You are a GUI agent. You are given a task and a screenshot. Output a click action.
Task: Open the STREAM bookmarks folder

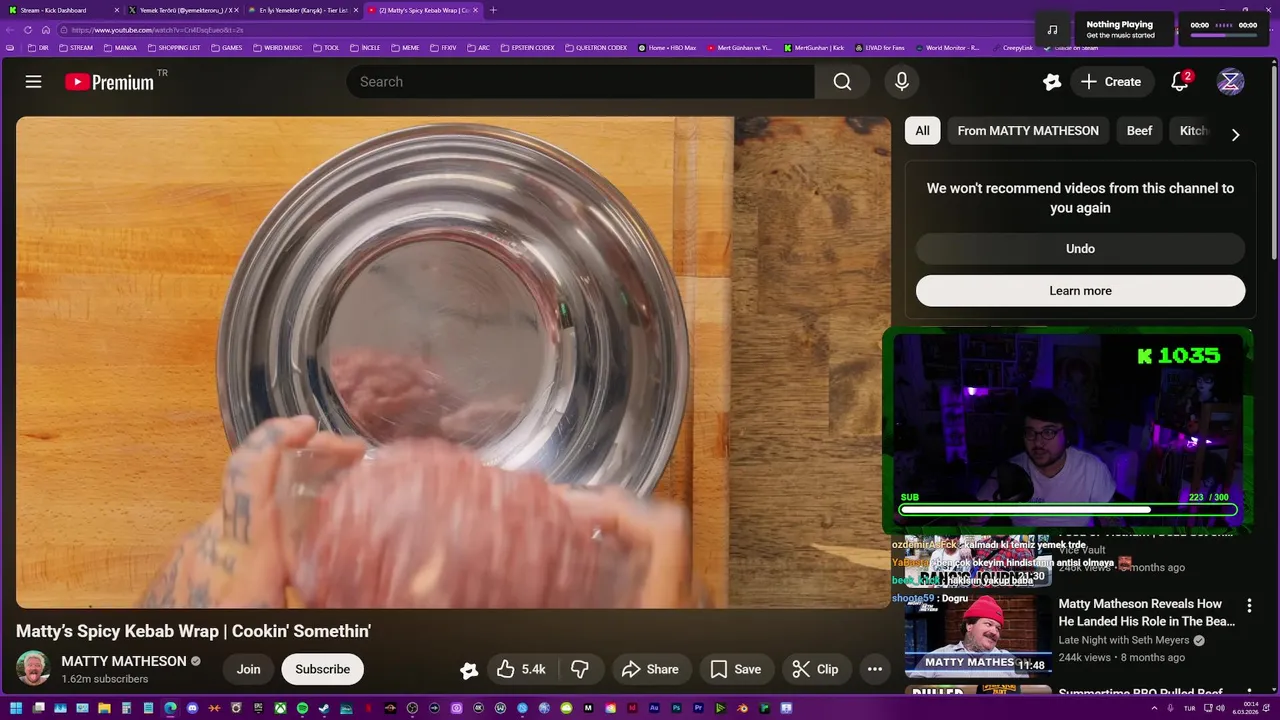pos(76,47)
